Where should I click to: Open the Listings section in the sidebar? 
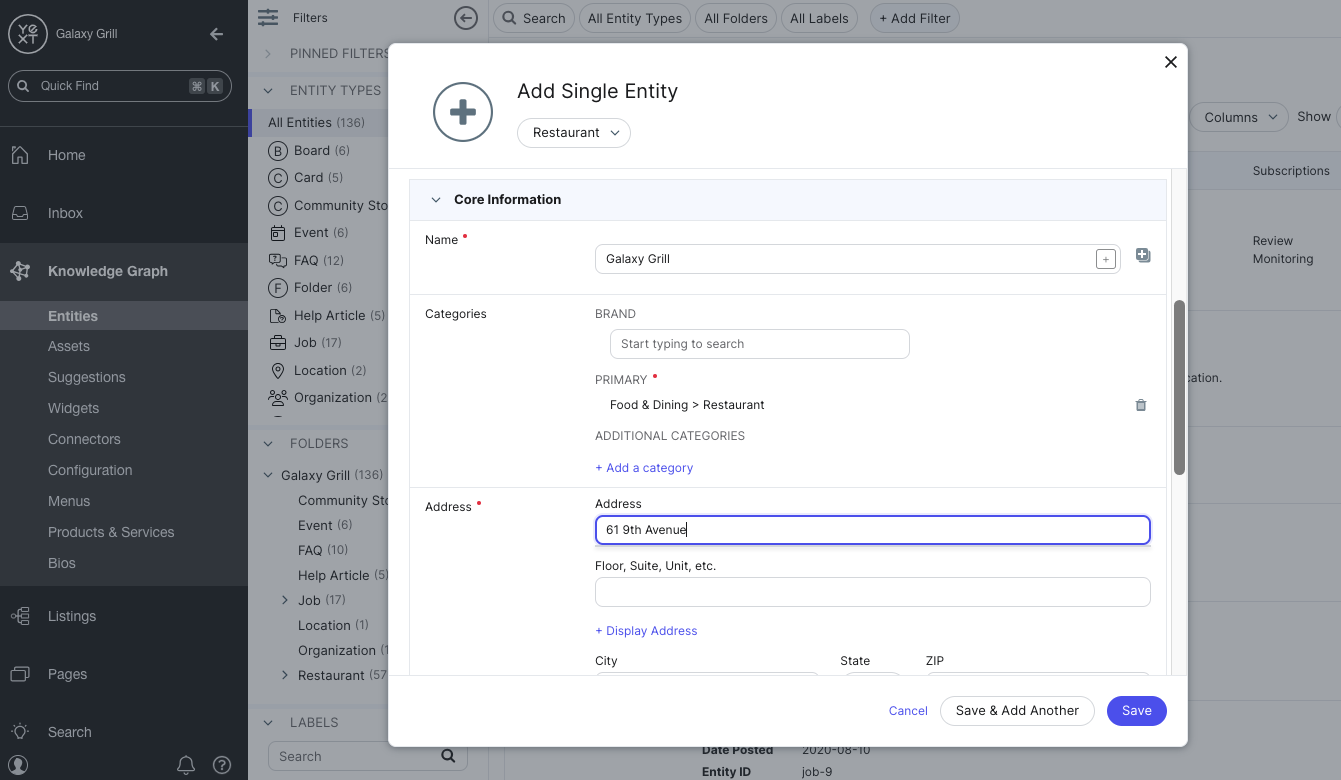tap(70, 615)
